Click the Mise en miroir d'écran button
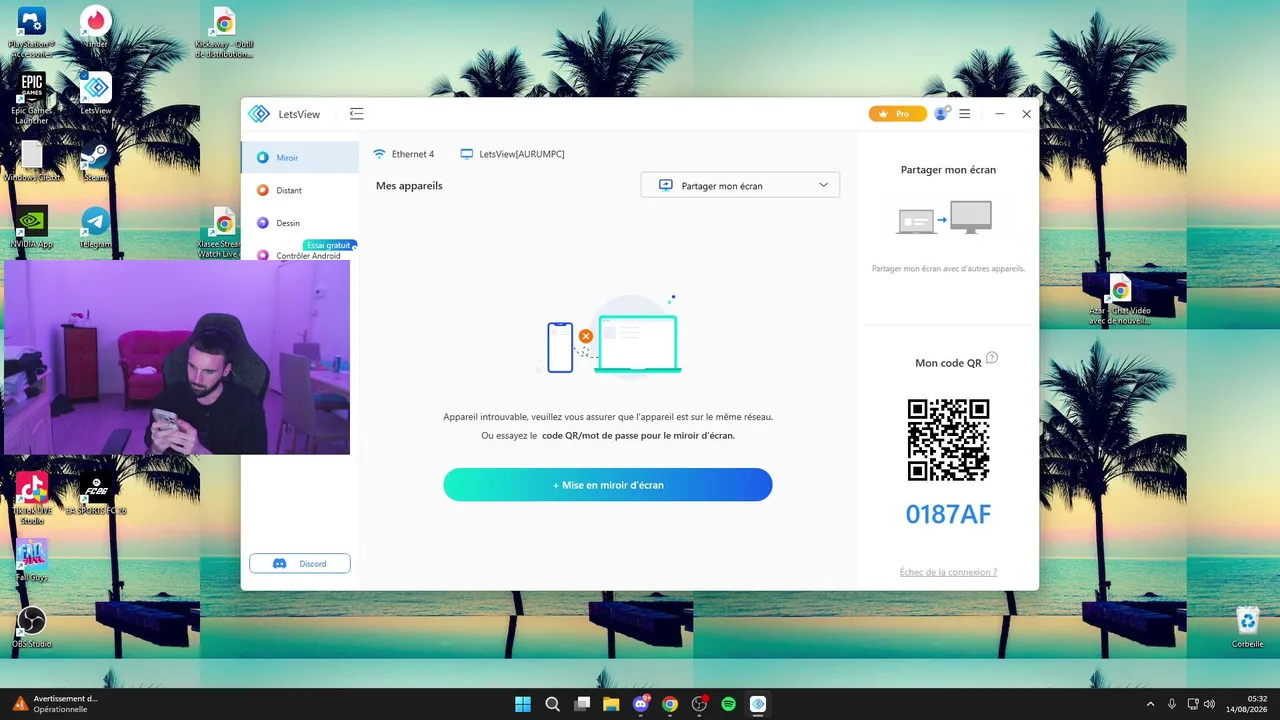The height and width of the screenshot is (720, 1280). pyautogui.click(x=608, y=485)
